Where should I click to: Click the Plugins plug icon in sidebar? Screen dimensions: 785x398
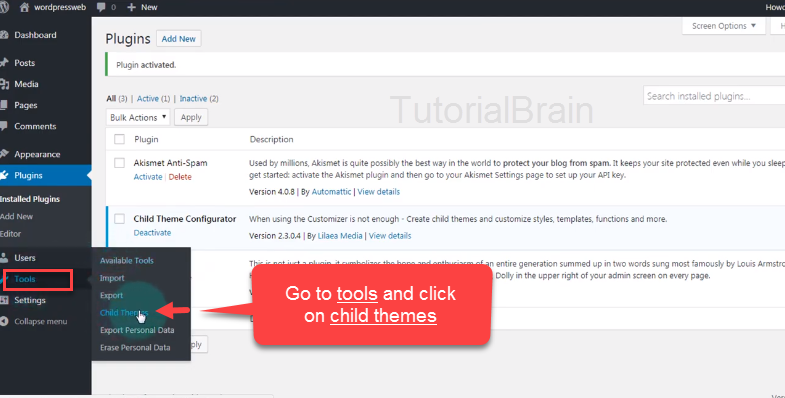point(4,175)
